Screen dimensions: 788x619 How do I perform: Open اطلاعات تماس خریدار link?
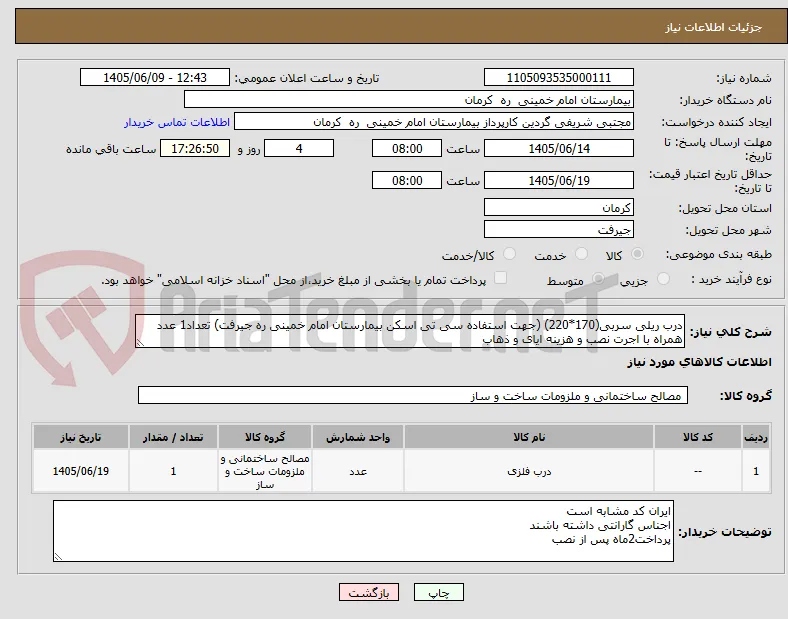click(x=177, y=122)
